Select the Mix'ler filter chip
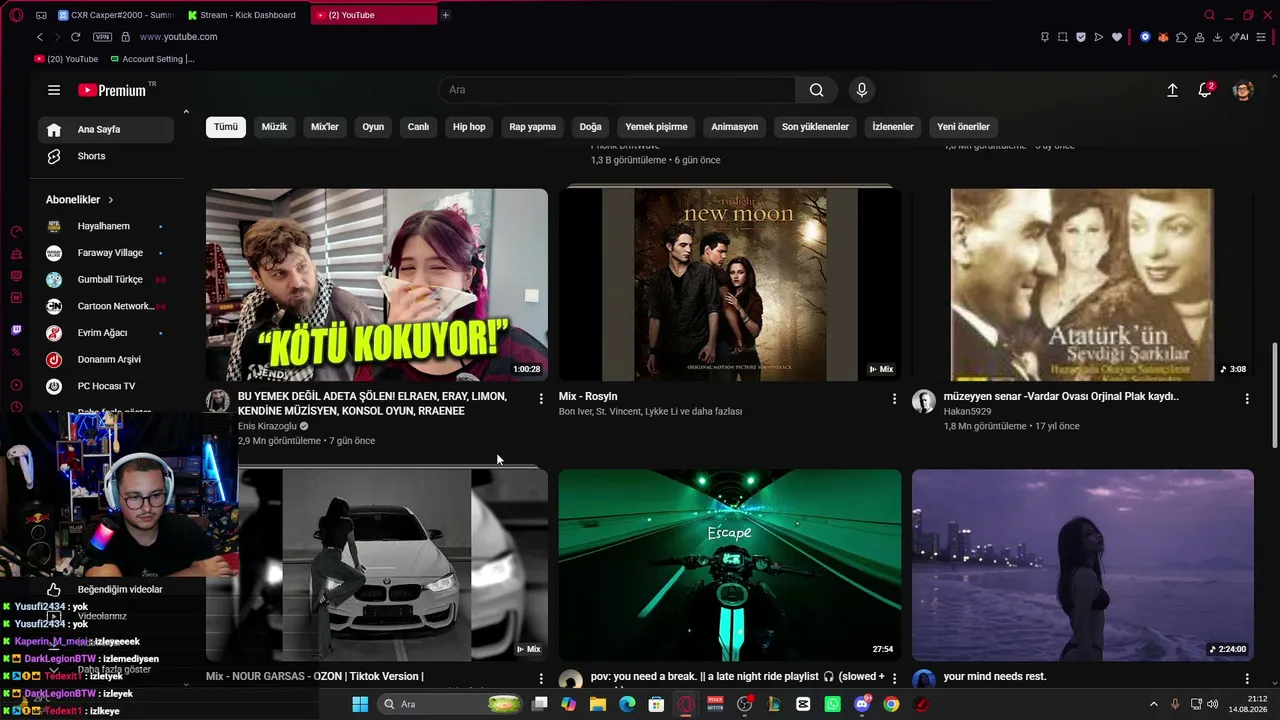This screenshot has width=1280, height=720. (325, 127)
